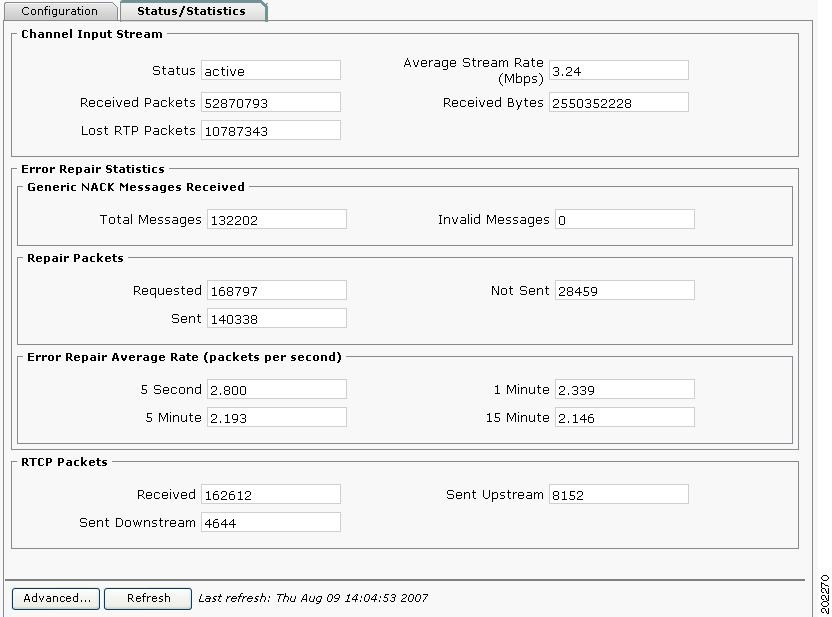
Task: Click the Total Messages label
Action: [150, 220]
